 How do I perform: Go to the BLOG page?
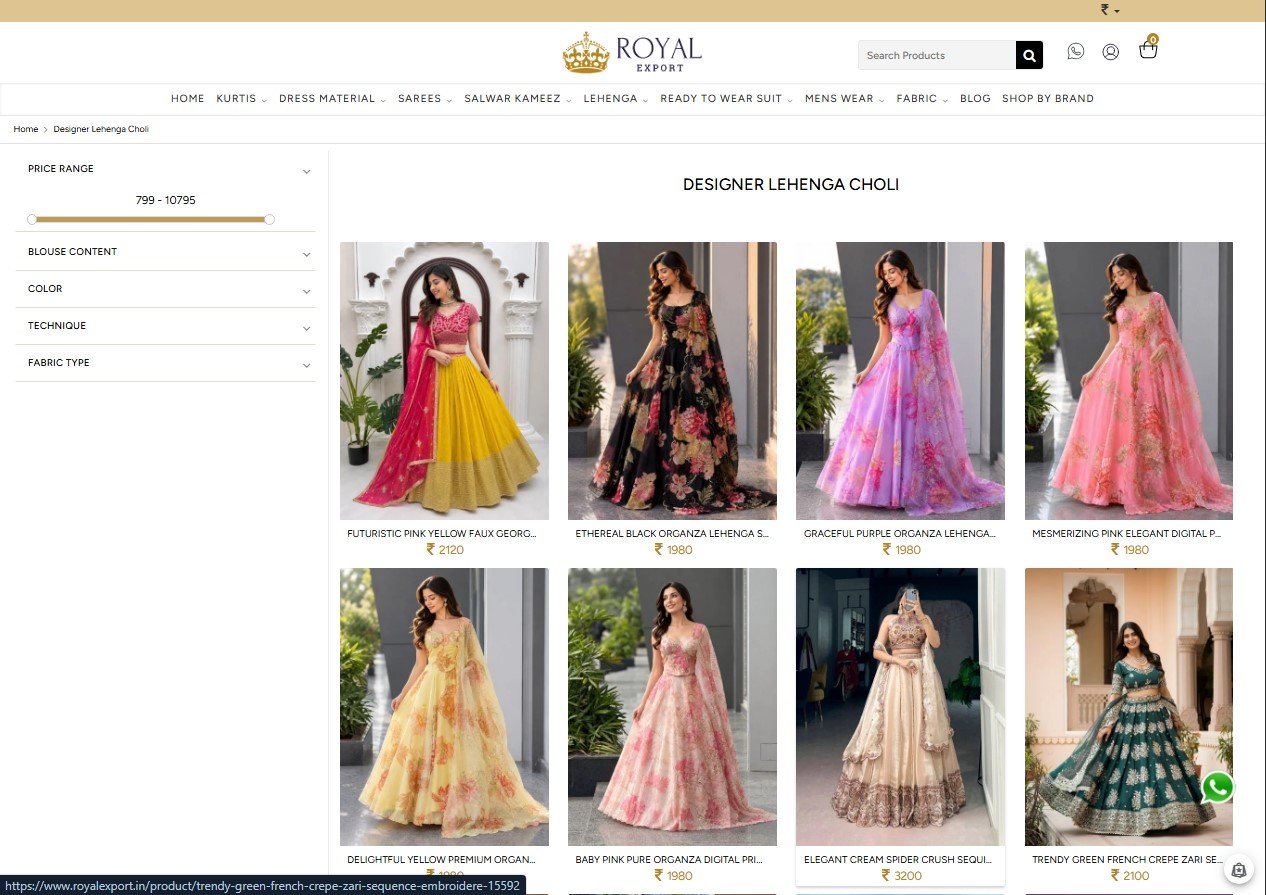click(x=975, y=99)
